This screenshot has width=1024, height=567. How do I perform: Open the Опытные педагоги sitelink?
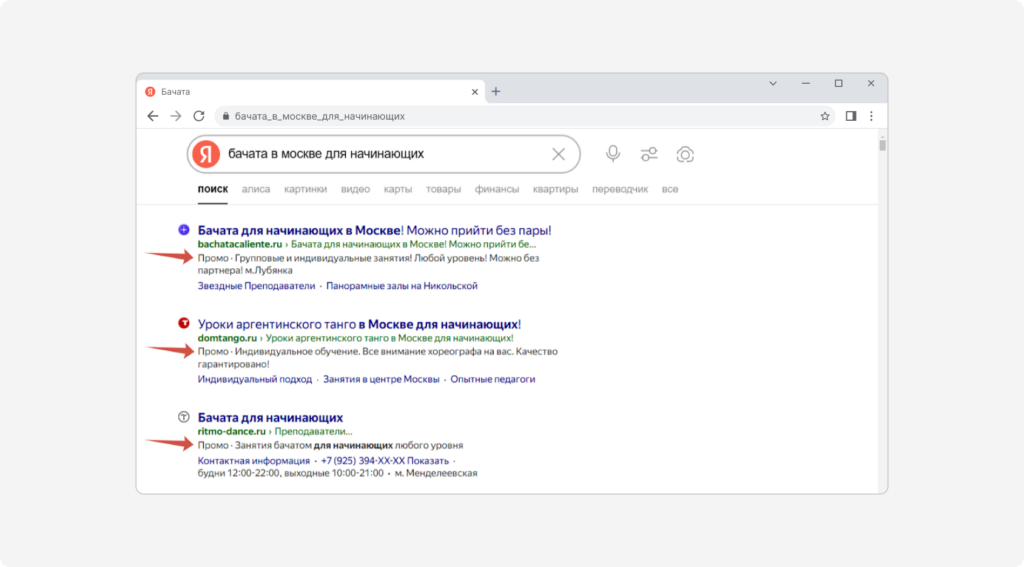tap(492, 379)
